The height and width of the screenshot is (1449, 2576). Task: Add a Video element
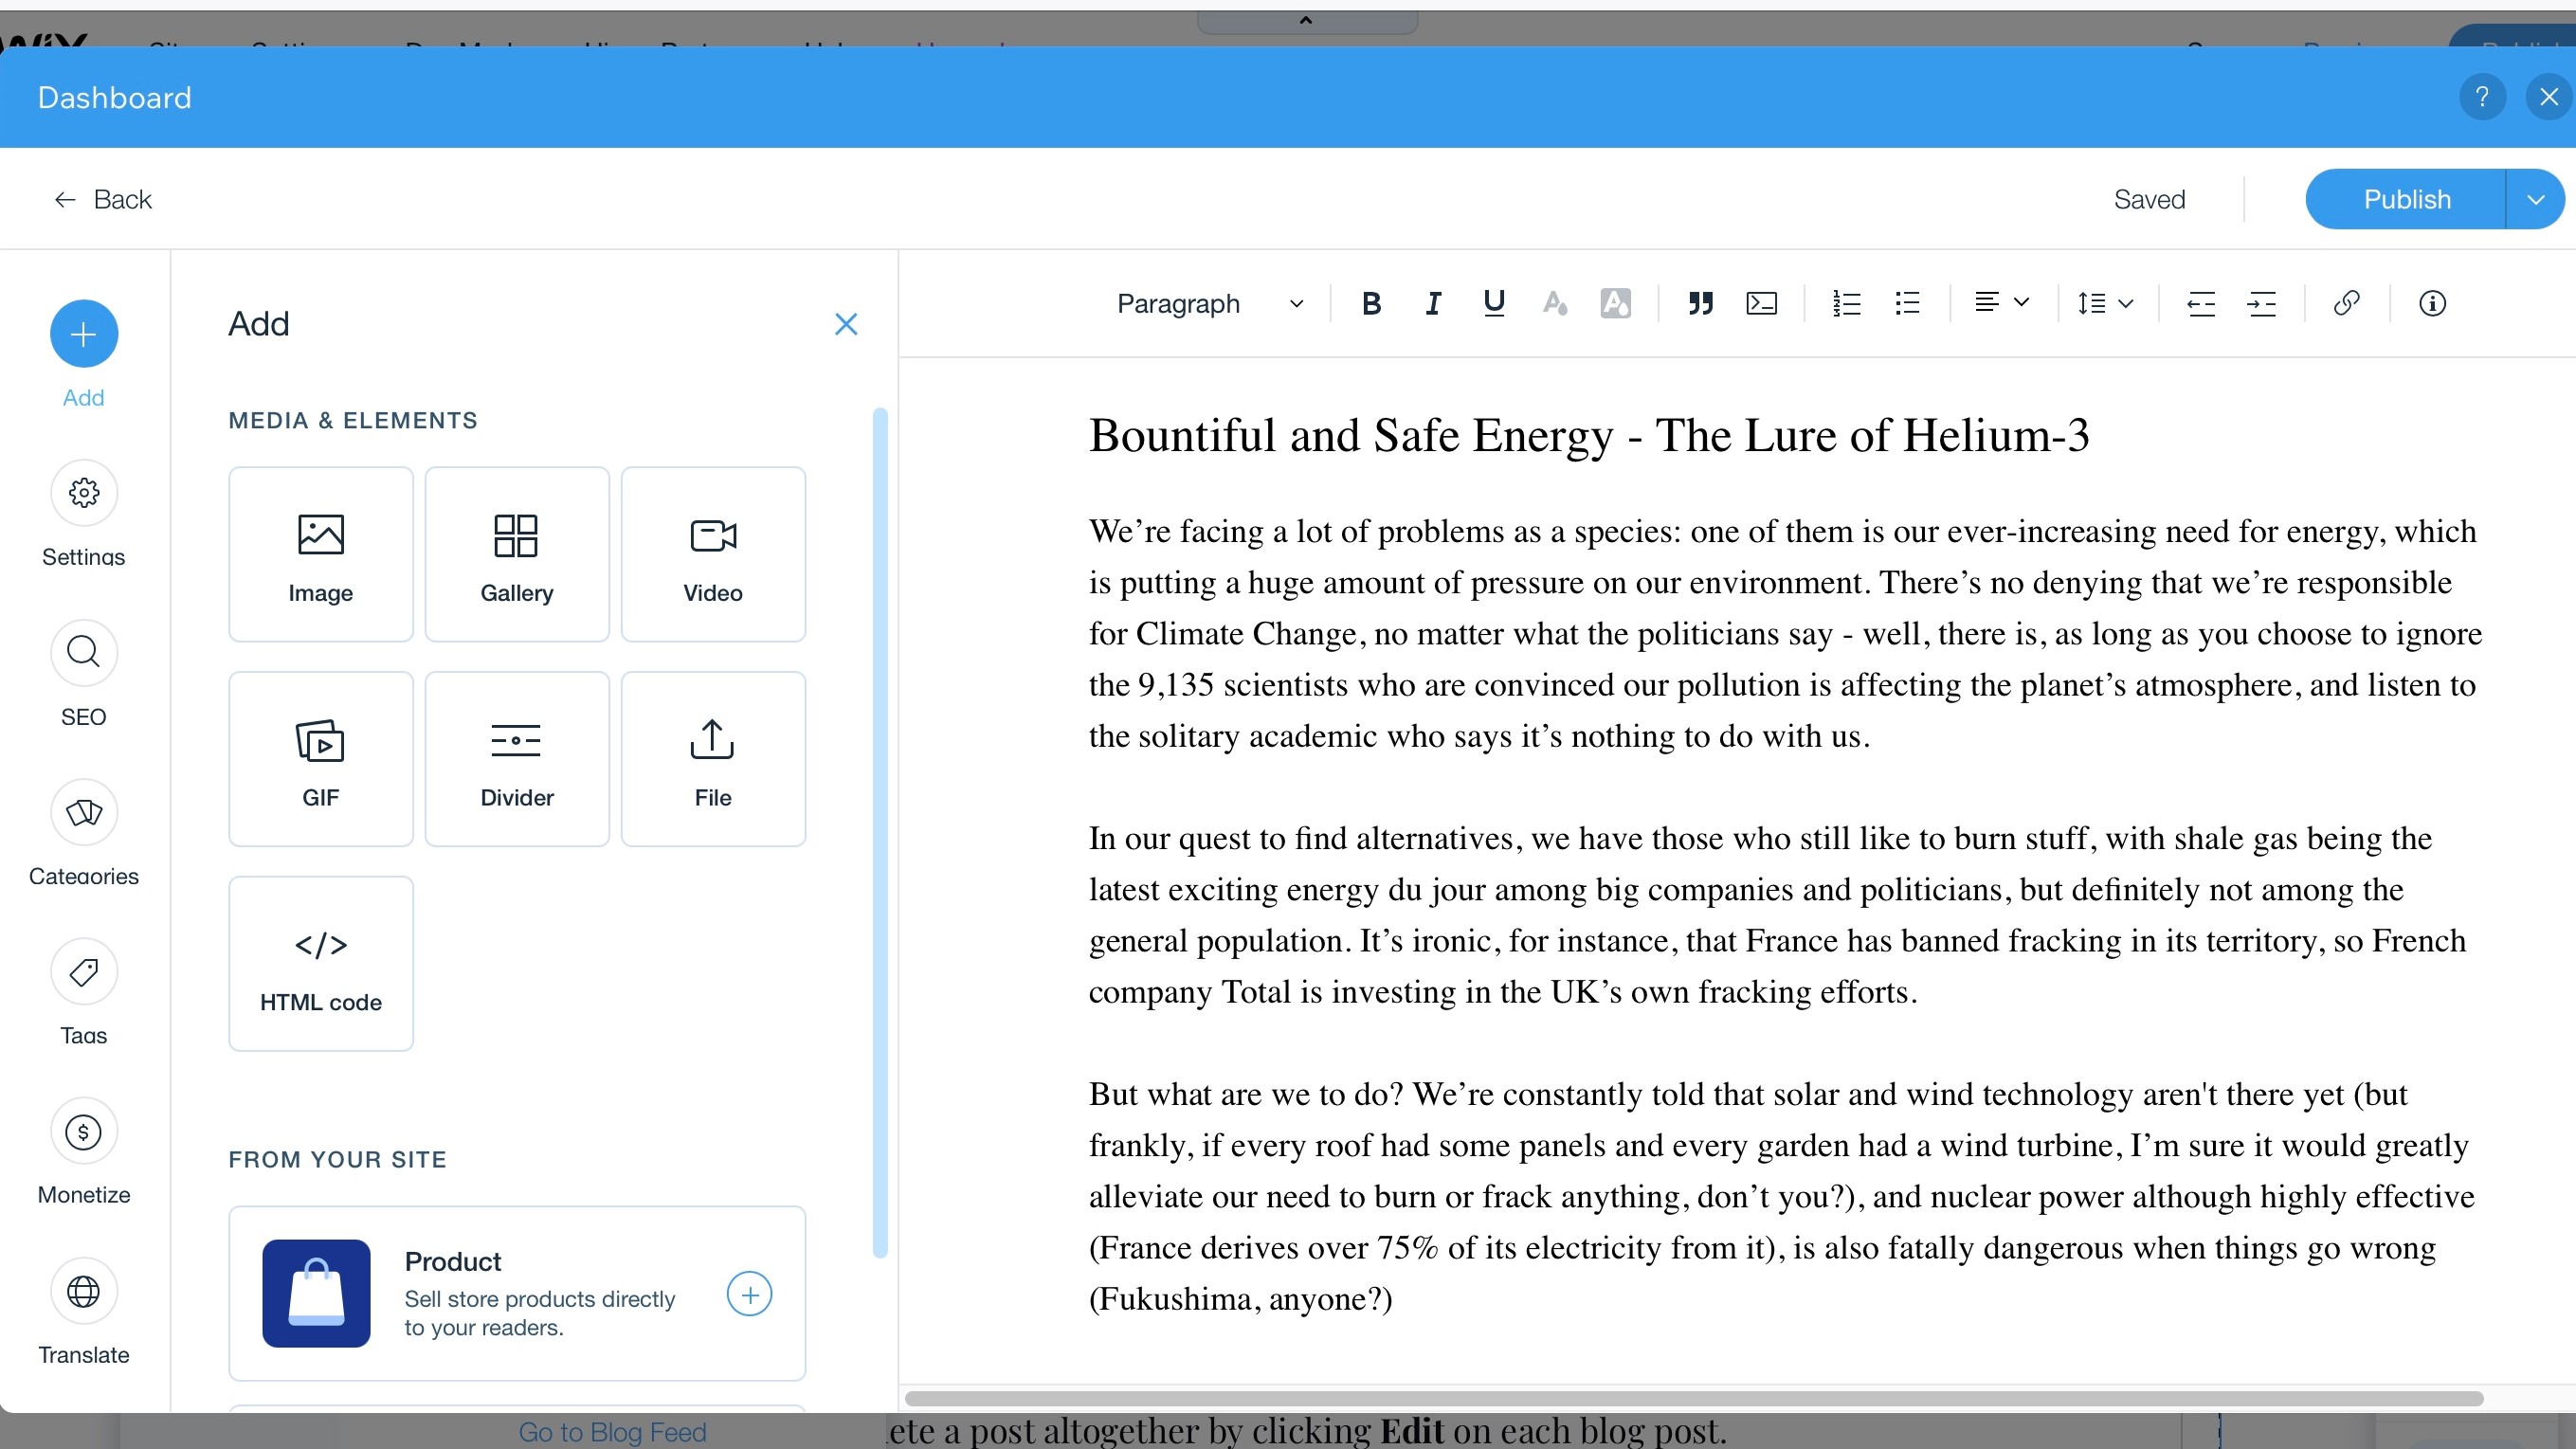click(713, 554)
